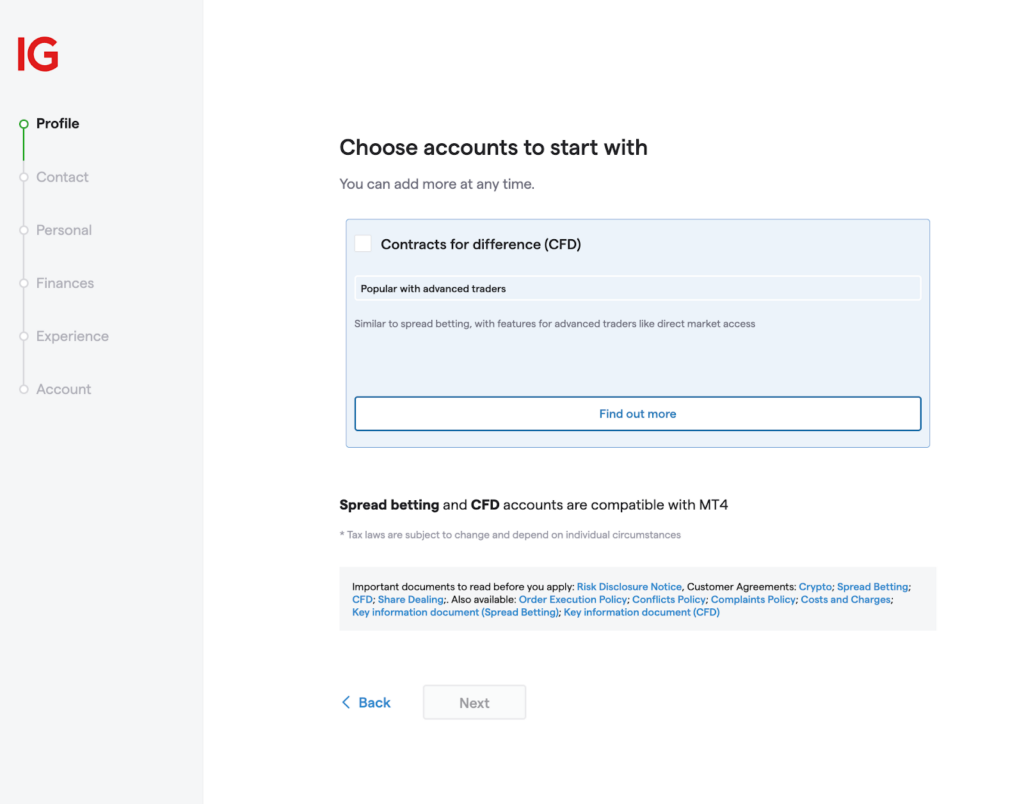Open Key information document (Spread Betting)

(x=455, y=613)
